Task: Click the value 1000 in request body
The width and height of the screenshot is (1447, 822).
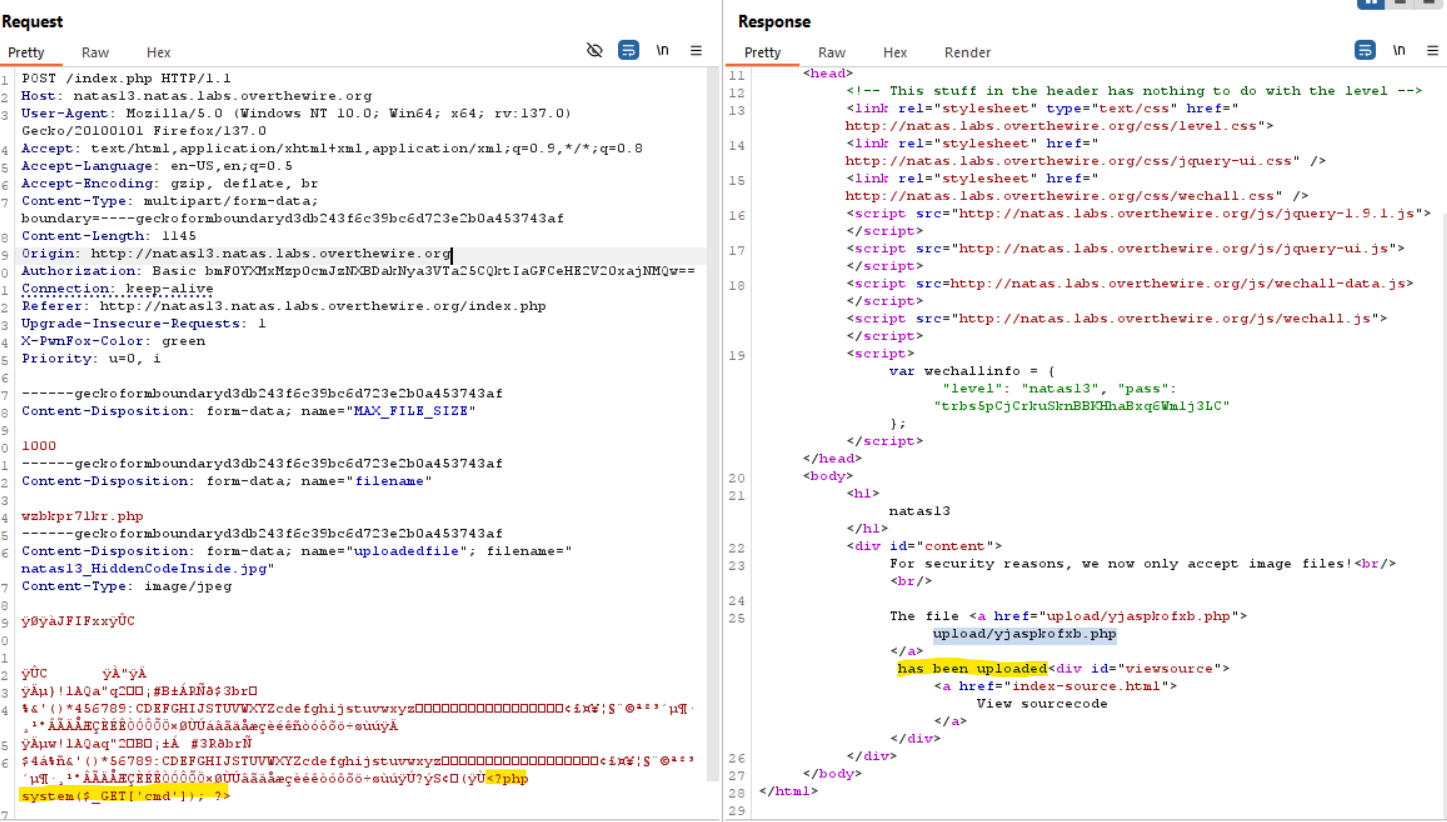Action: (39, 446)
